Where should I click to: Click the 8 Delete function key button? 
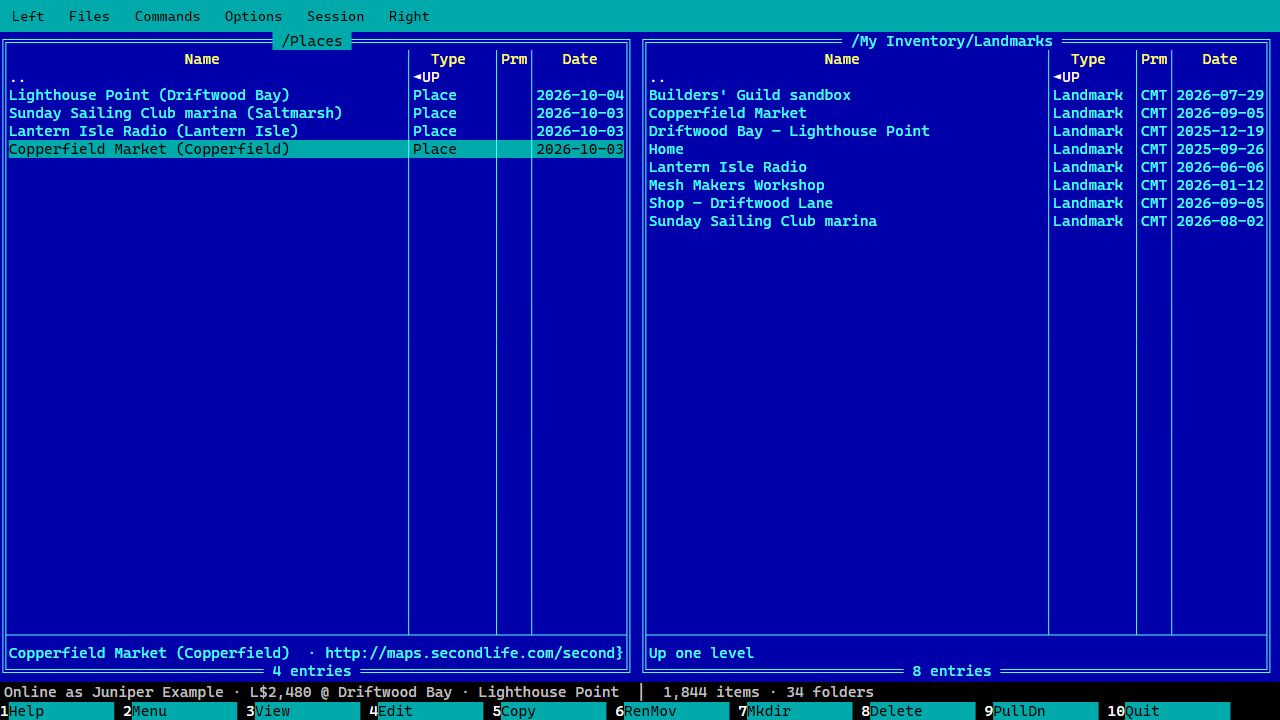(x=918, y=711)
